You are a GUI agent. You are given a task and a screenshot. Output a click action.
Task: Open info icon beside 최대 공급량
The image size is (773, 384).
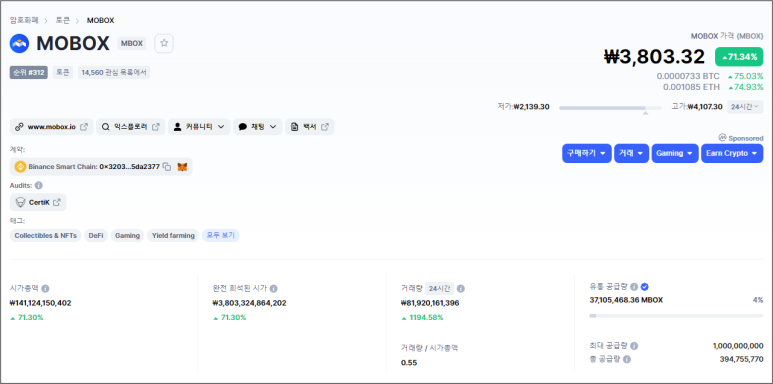(634, 346)
